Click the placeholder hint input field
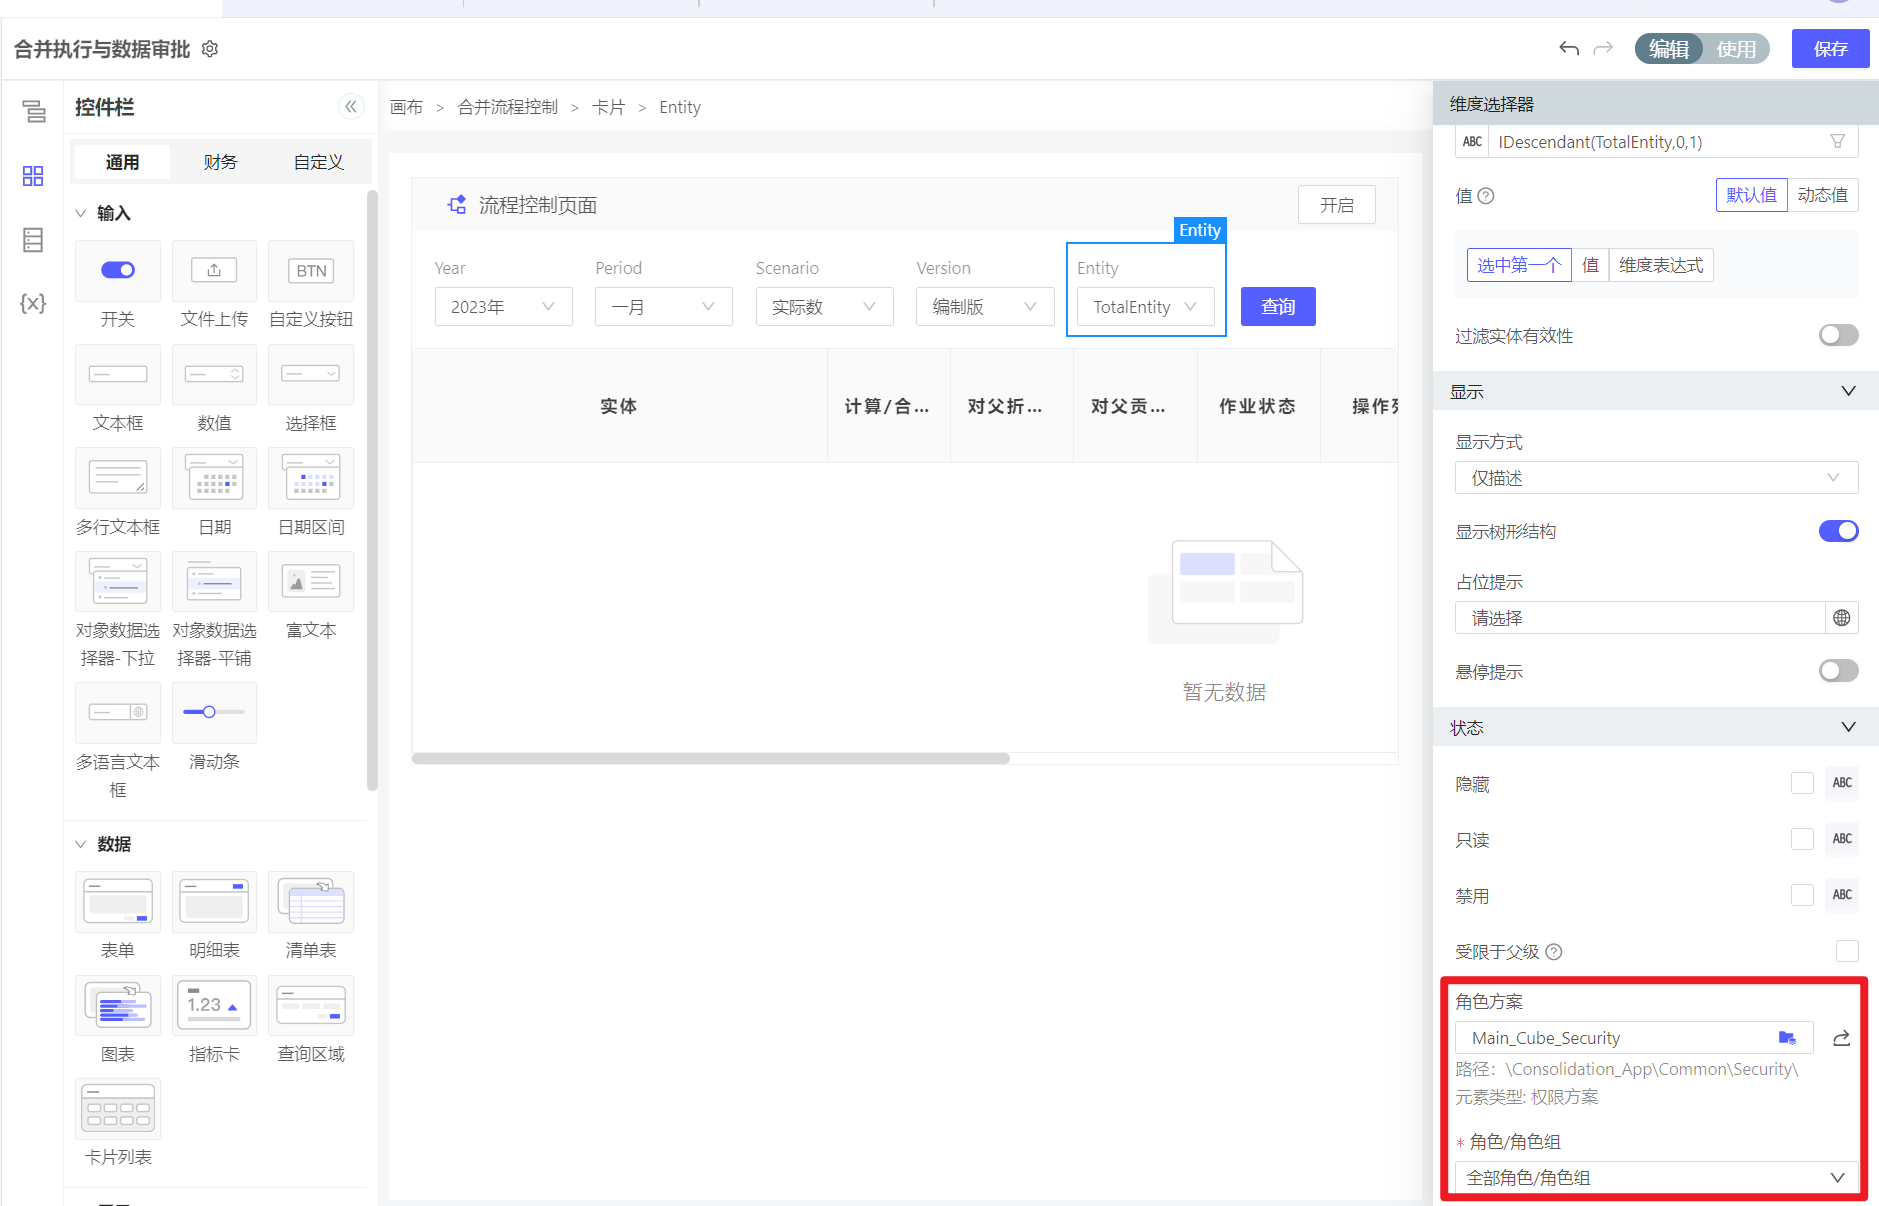 point(1640,618)
